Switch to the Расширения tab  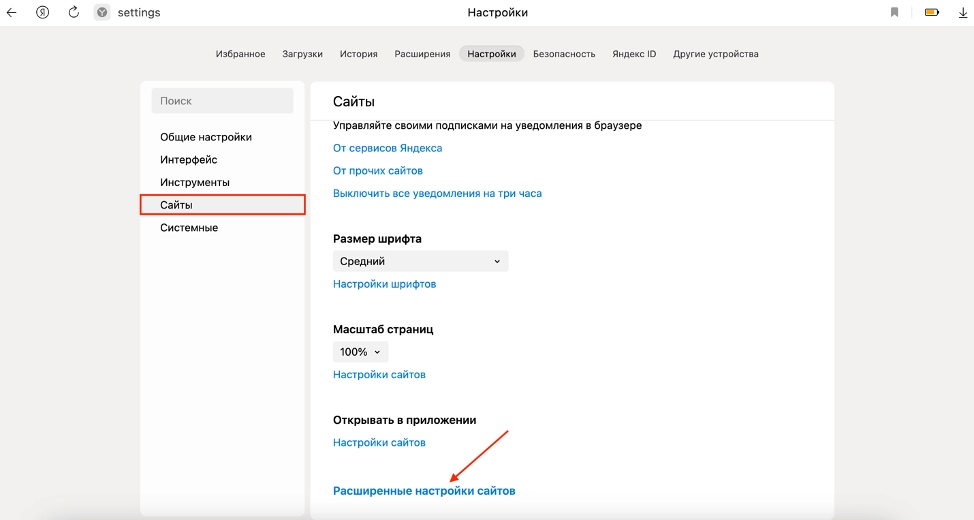click(x=422, y=54)
